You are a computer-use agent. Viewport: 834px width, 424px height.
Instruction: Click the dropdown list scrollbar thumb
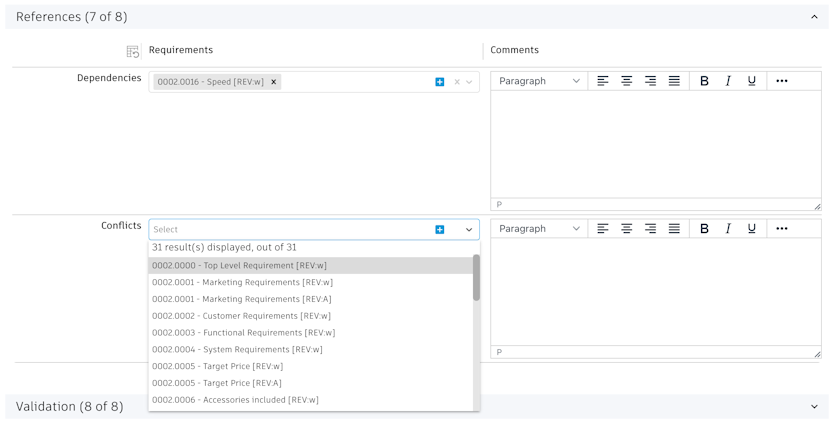476,278
